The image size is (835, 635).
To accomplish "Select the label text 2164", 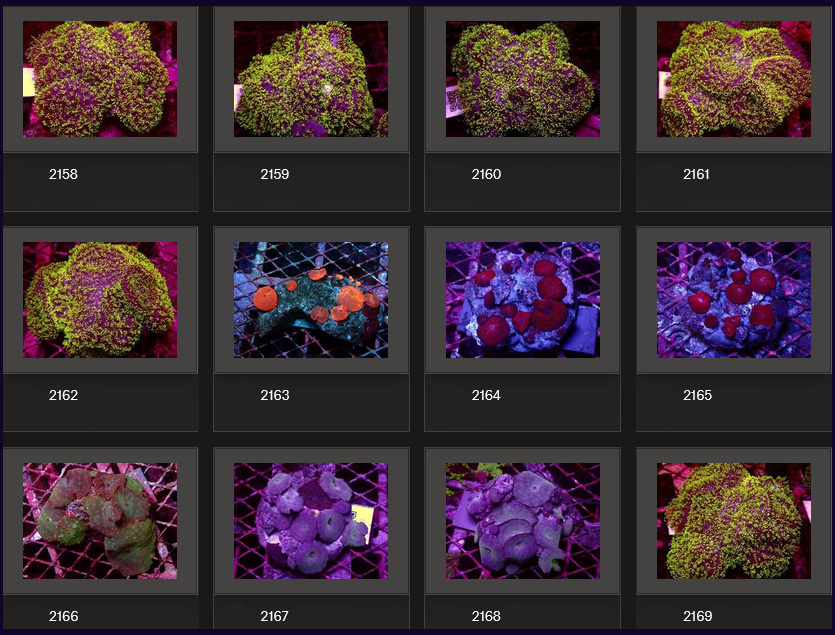I will (x=486, y=395).
